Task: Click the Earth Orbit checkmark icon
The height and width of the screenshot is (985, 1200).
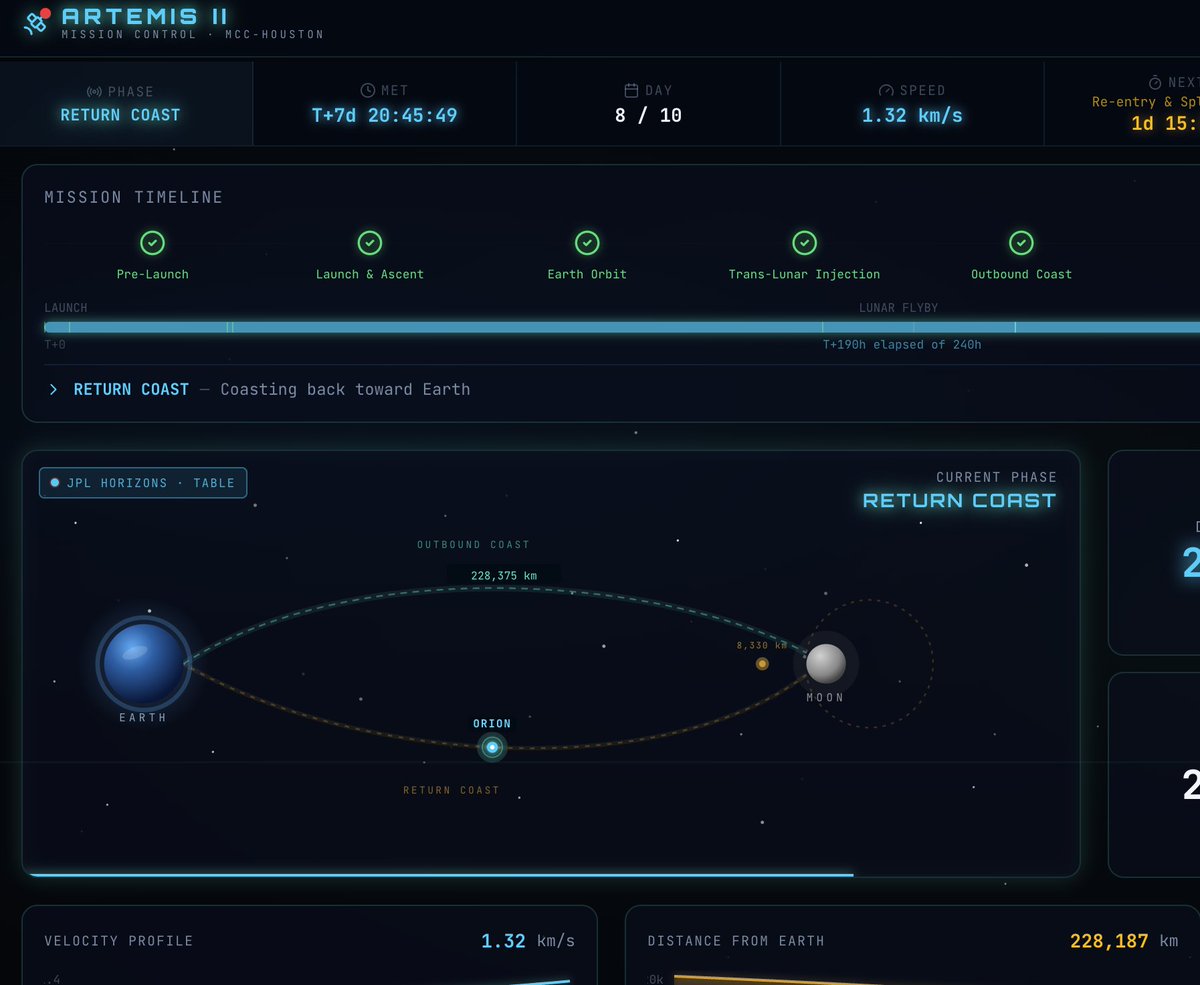Action: pos(587,243)
